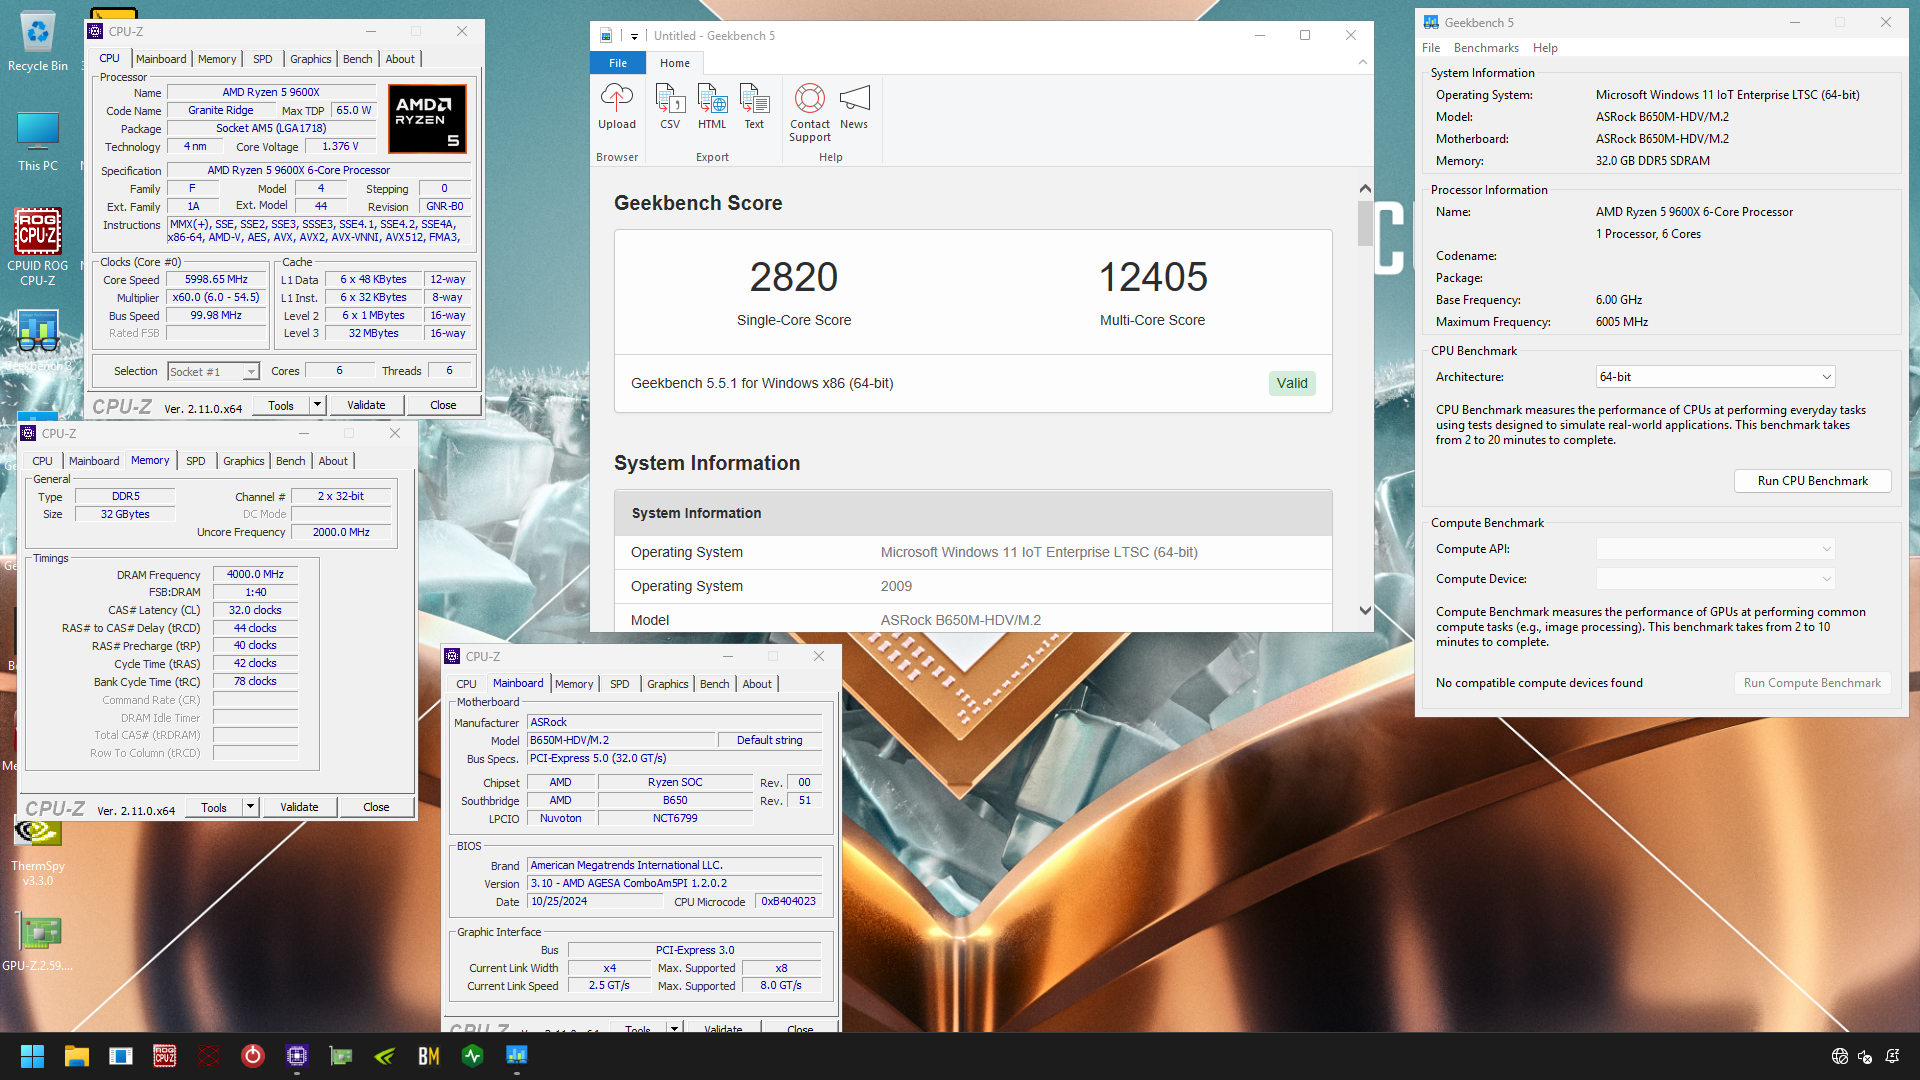Viewport: 1920px width, 1080px height.
Task: Expand Tools dropdown arrow in Memory CPU-Z window
Action: tap(251, 807)
